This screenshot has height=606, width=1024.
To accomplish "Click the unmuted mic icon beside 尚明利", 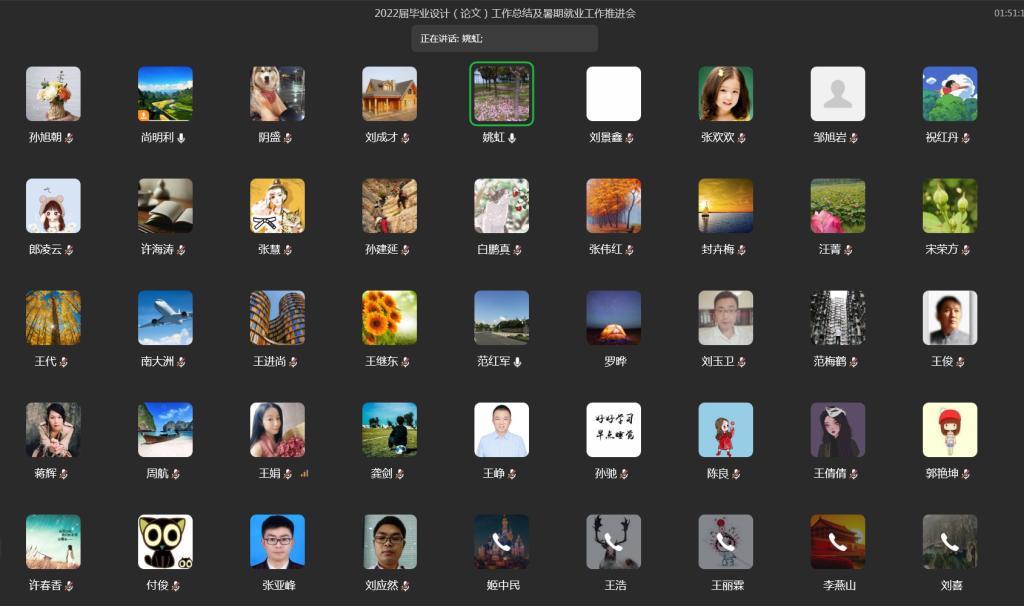I will click(181, 138).
